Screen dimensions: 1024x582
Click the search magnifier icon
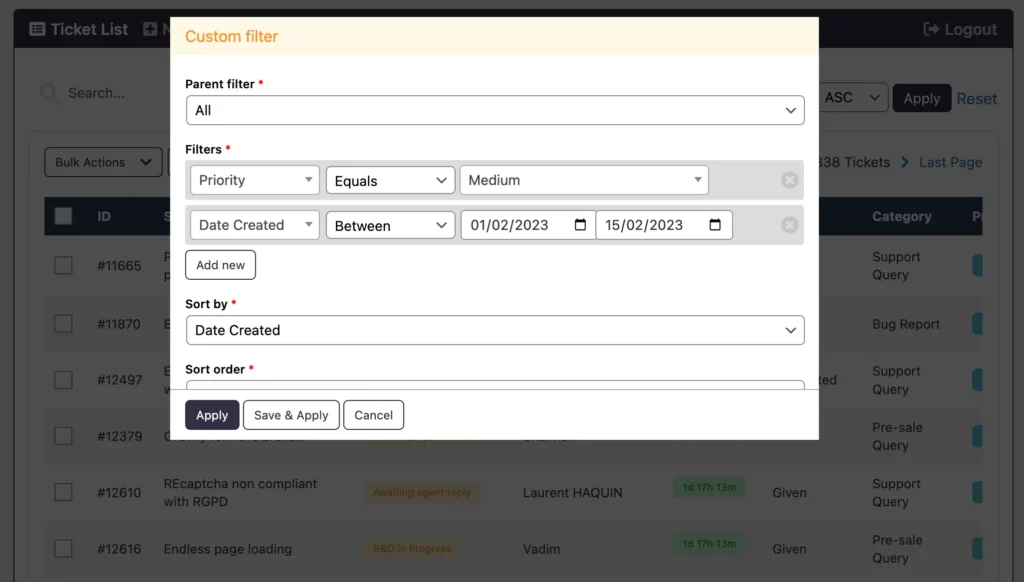pos(48,93)
